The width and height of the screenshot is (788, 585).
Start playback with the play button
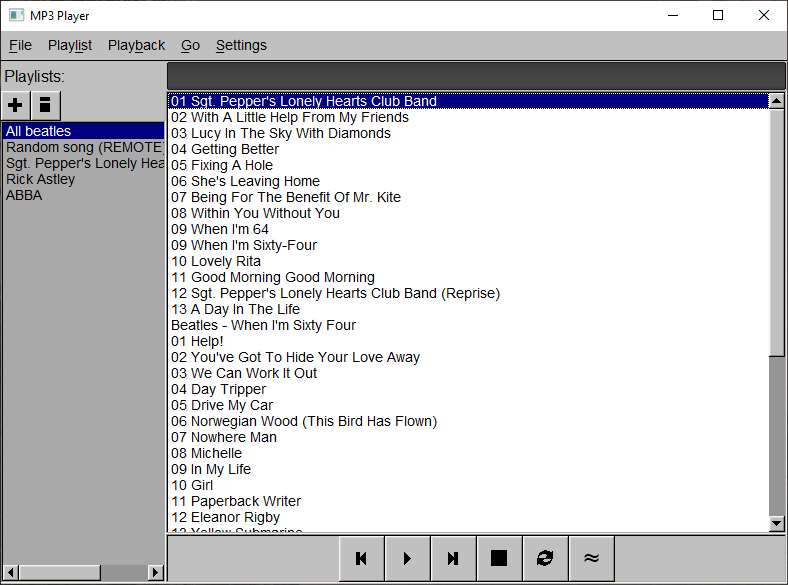(x=408, y=558)
